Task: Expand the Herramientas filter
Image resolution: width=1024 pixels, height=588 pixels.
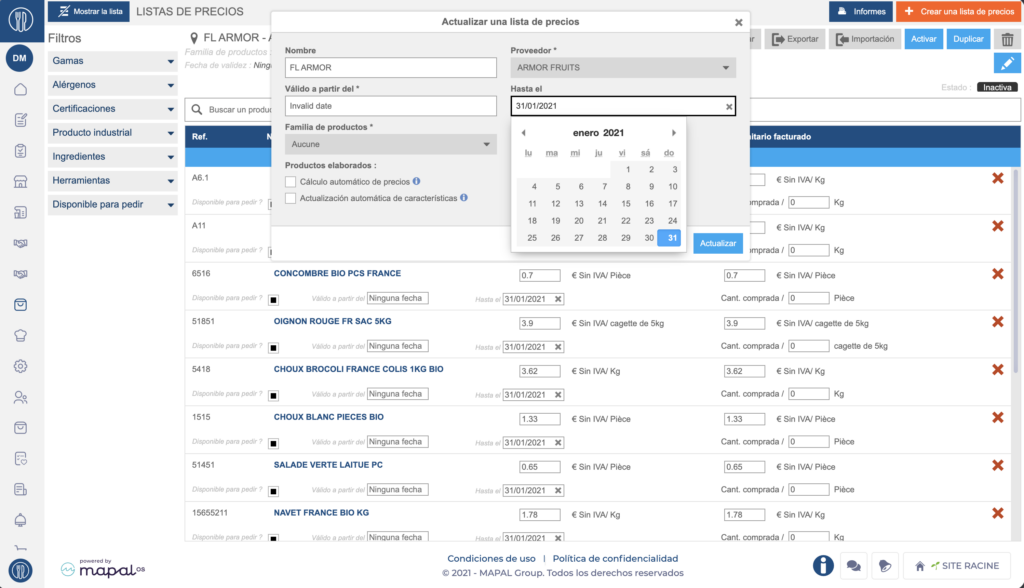Action: coord(112,180)
